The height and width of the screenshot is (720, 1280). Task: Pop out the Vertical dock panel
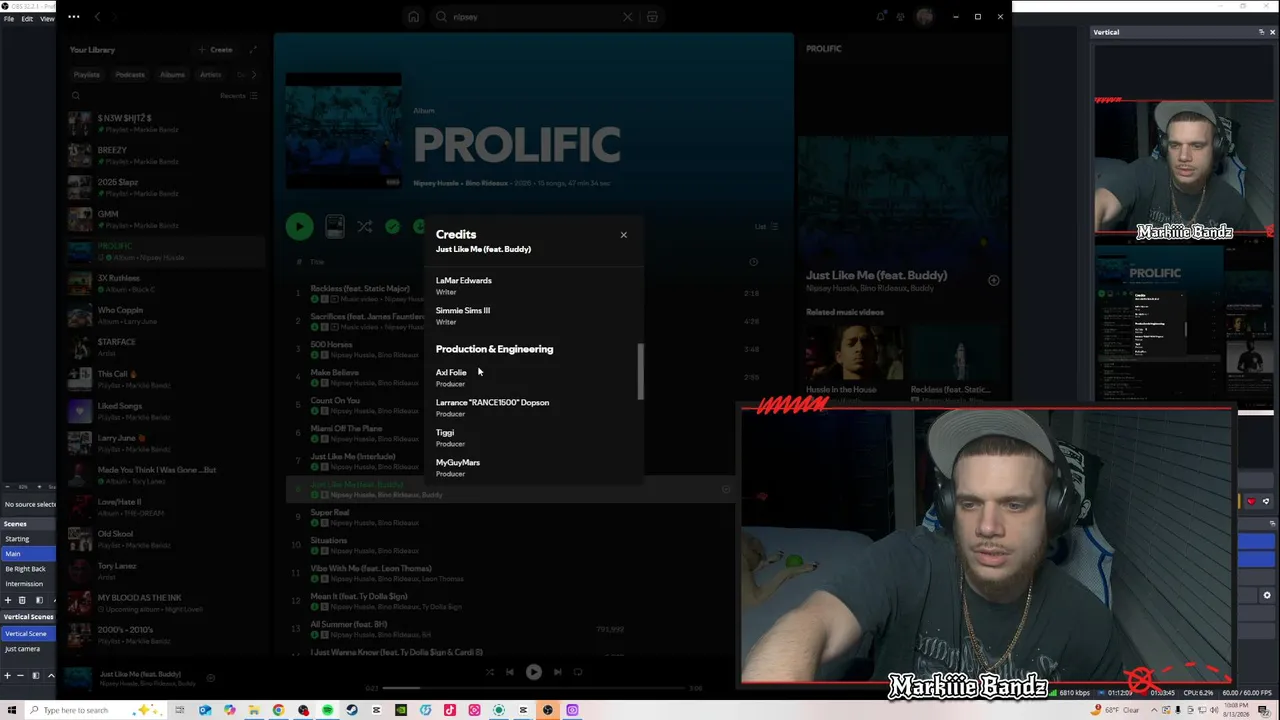[1261, 32]
